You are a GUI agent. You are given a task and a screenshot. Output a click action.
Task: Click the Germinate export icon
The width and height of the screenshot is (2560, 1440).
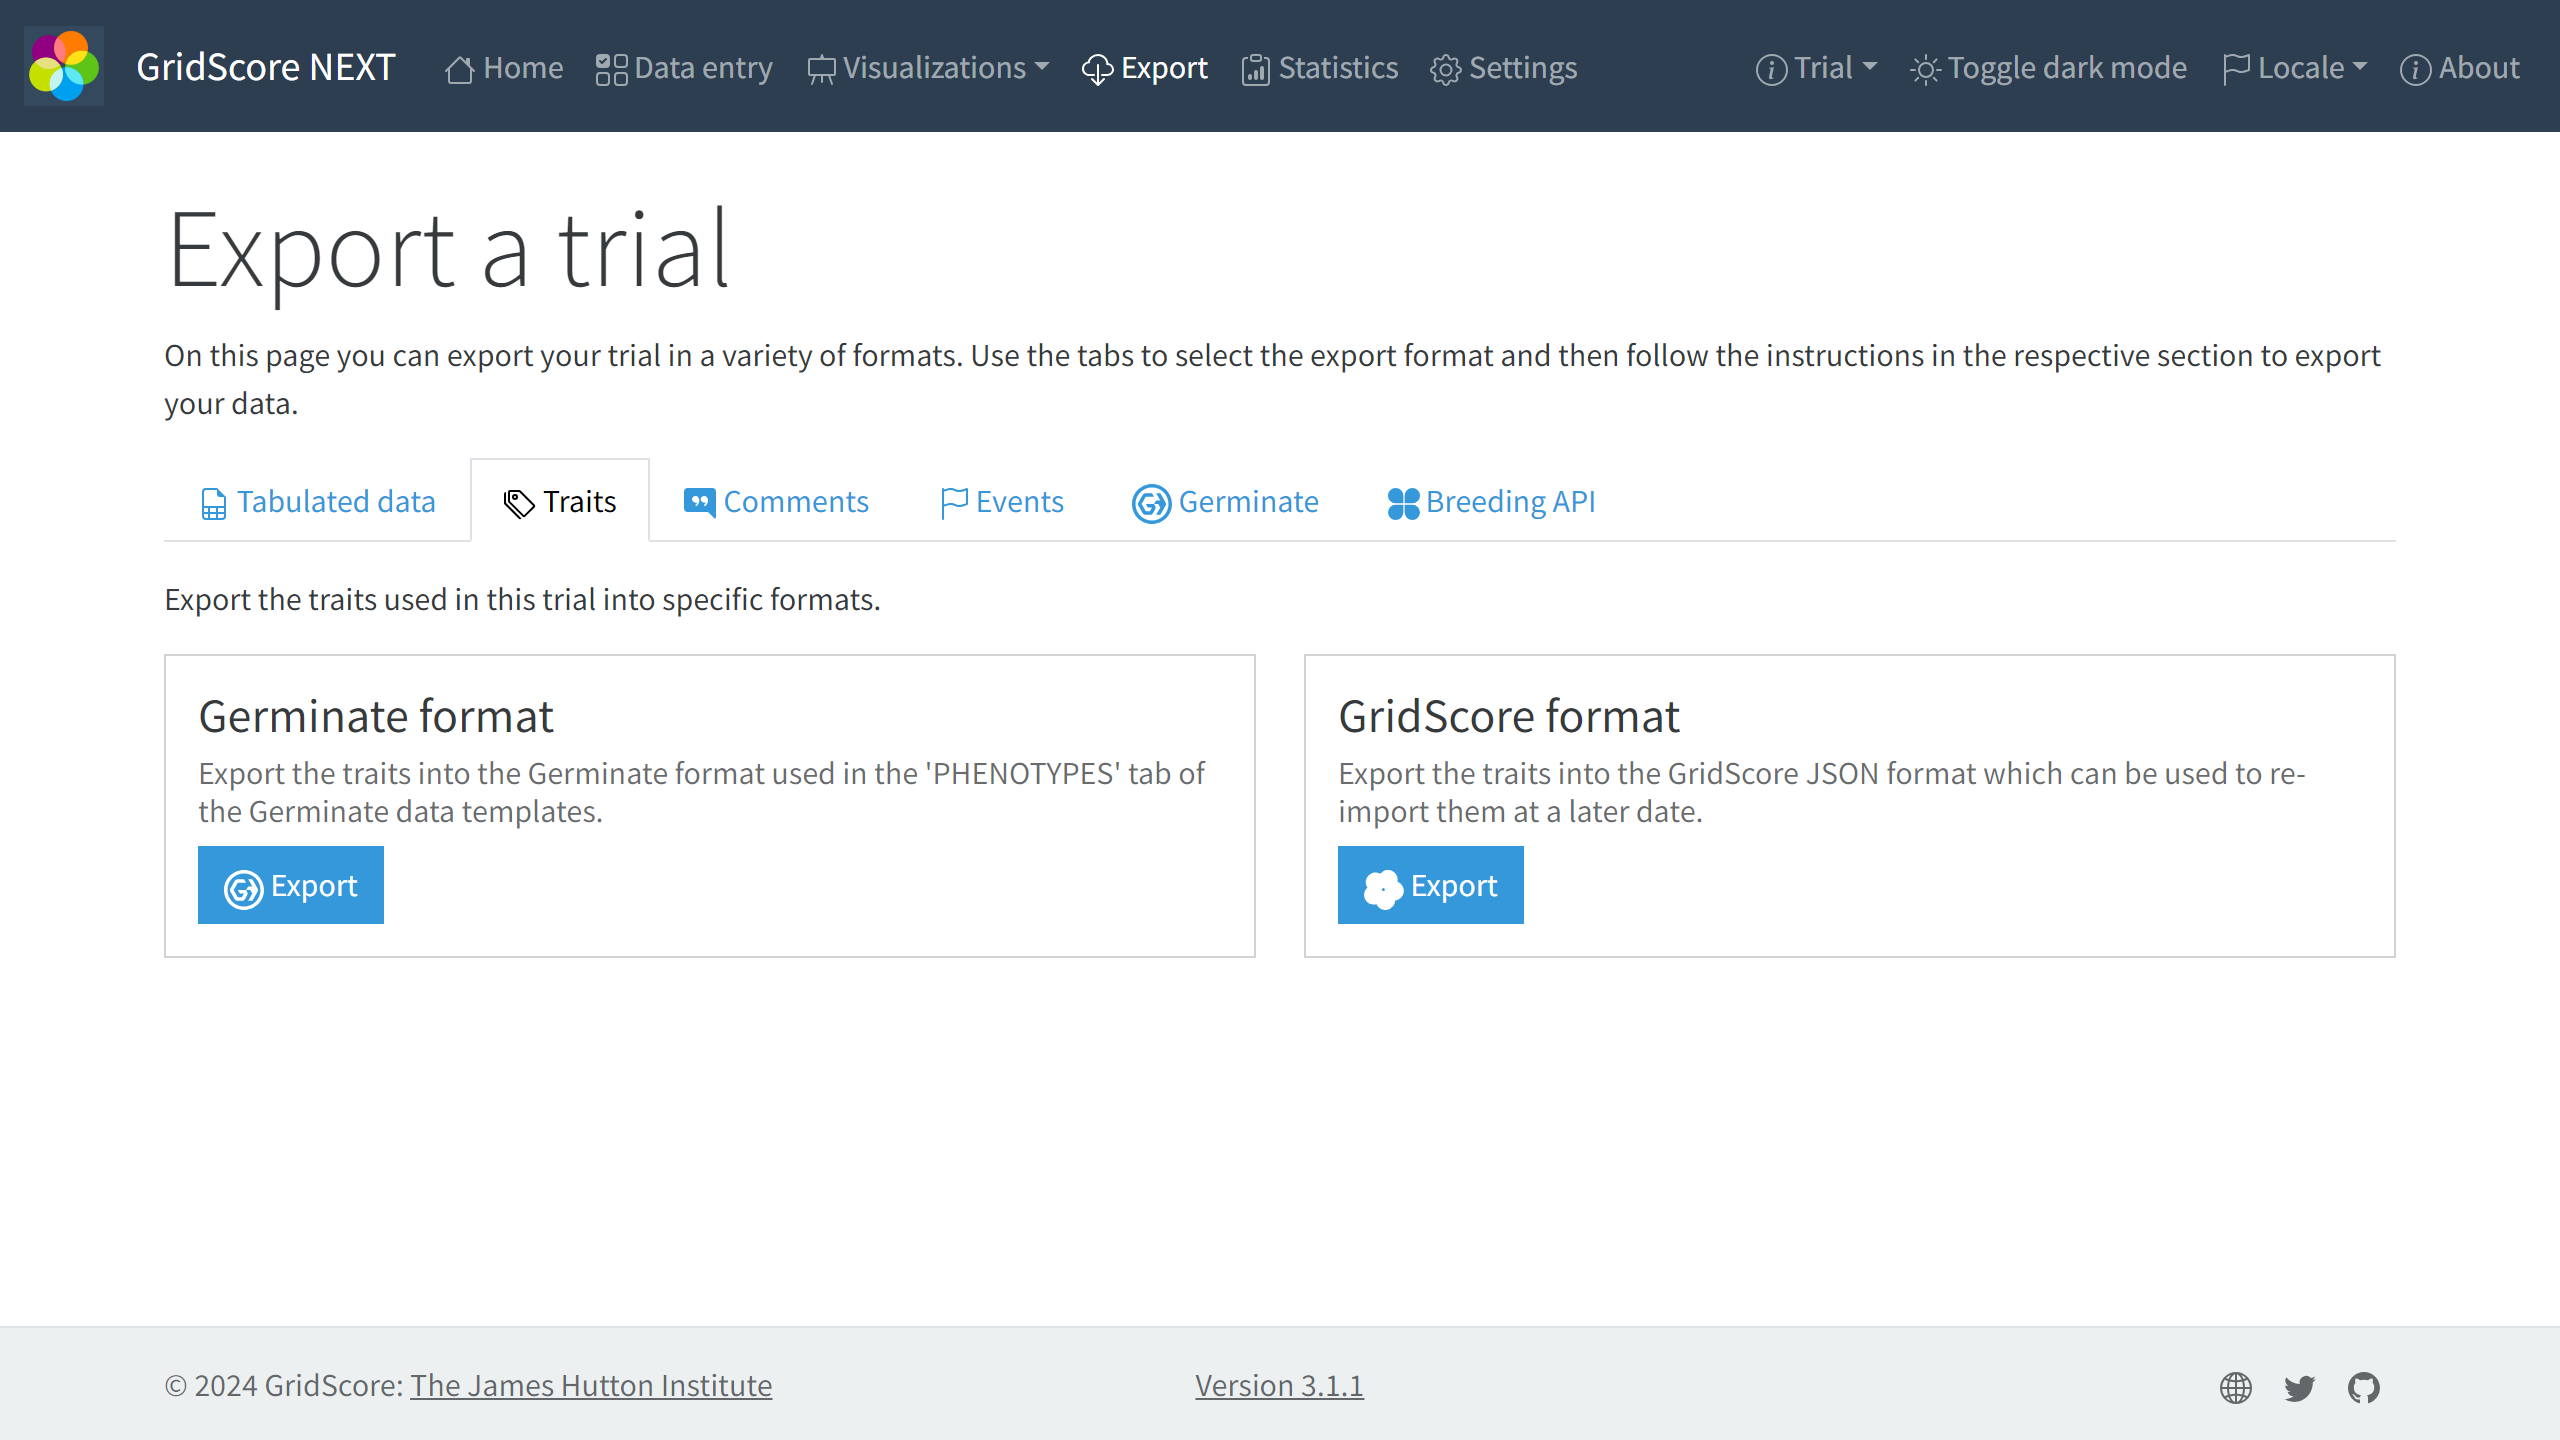pyautogui.click(x=243, y=886)
